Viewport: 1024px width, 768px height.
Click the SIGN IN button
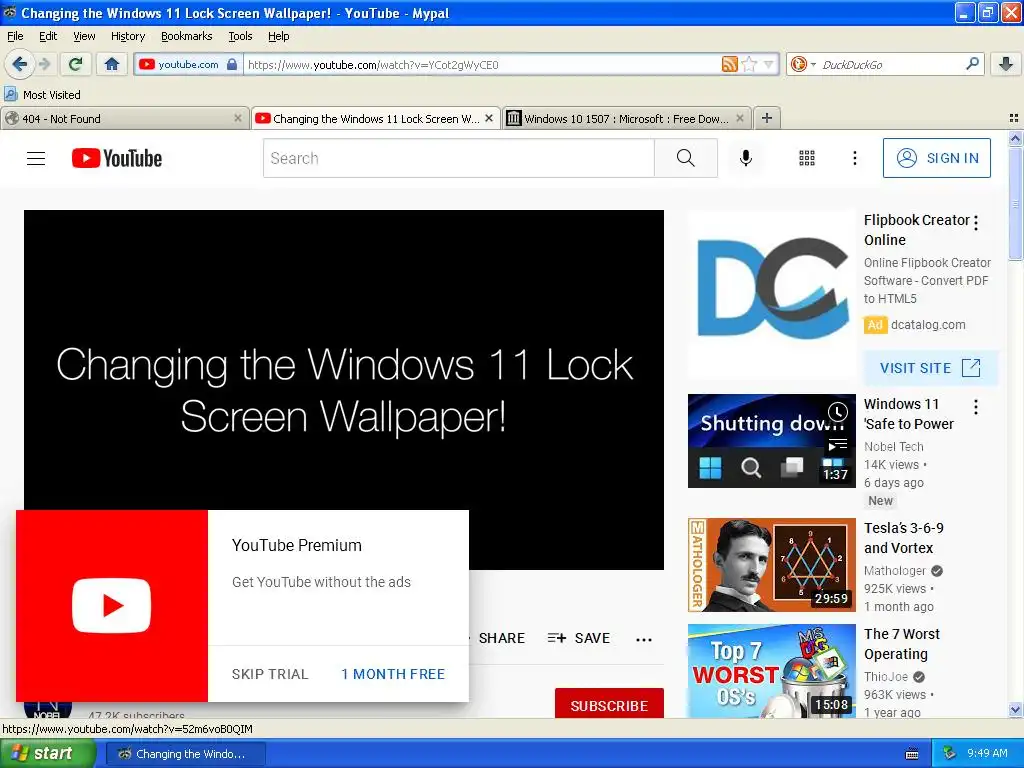point(936,158)
